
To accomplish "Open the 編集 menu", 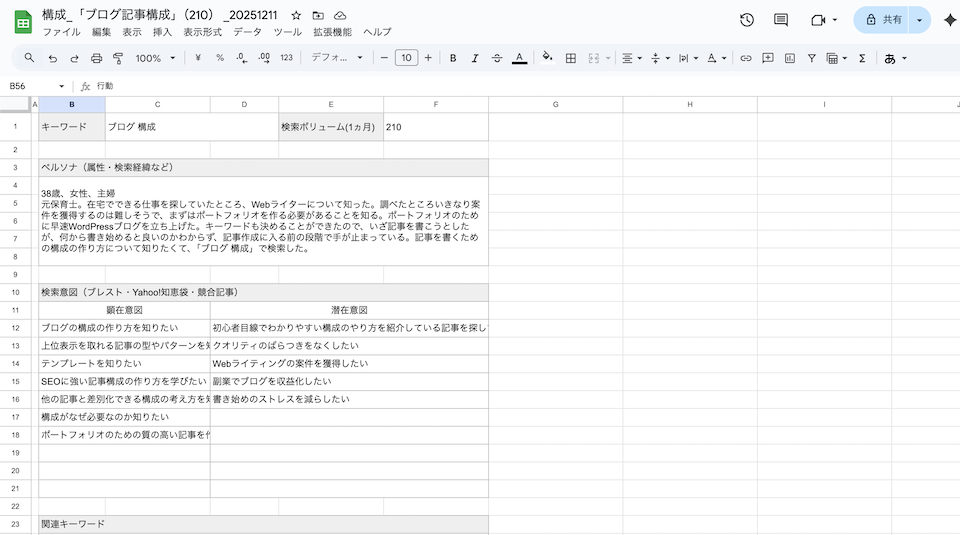I will 102,32.
